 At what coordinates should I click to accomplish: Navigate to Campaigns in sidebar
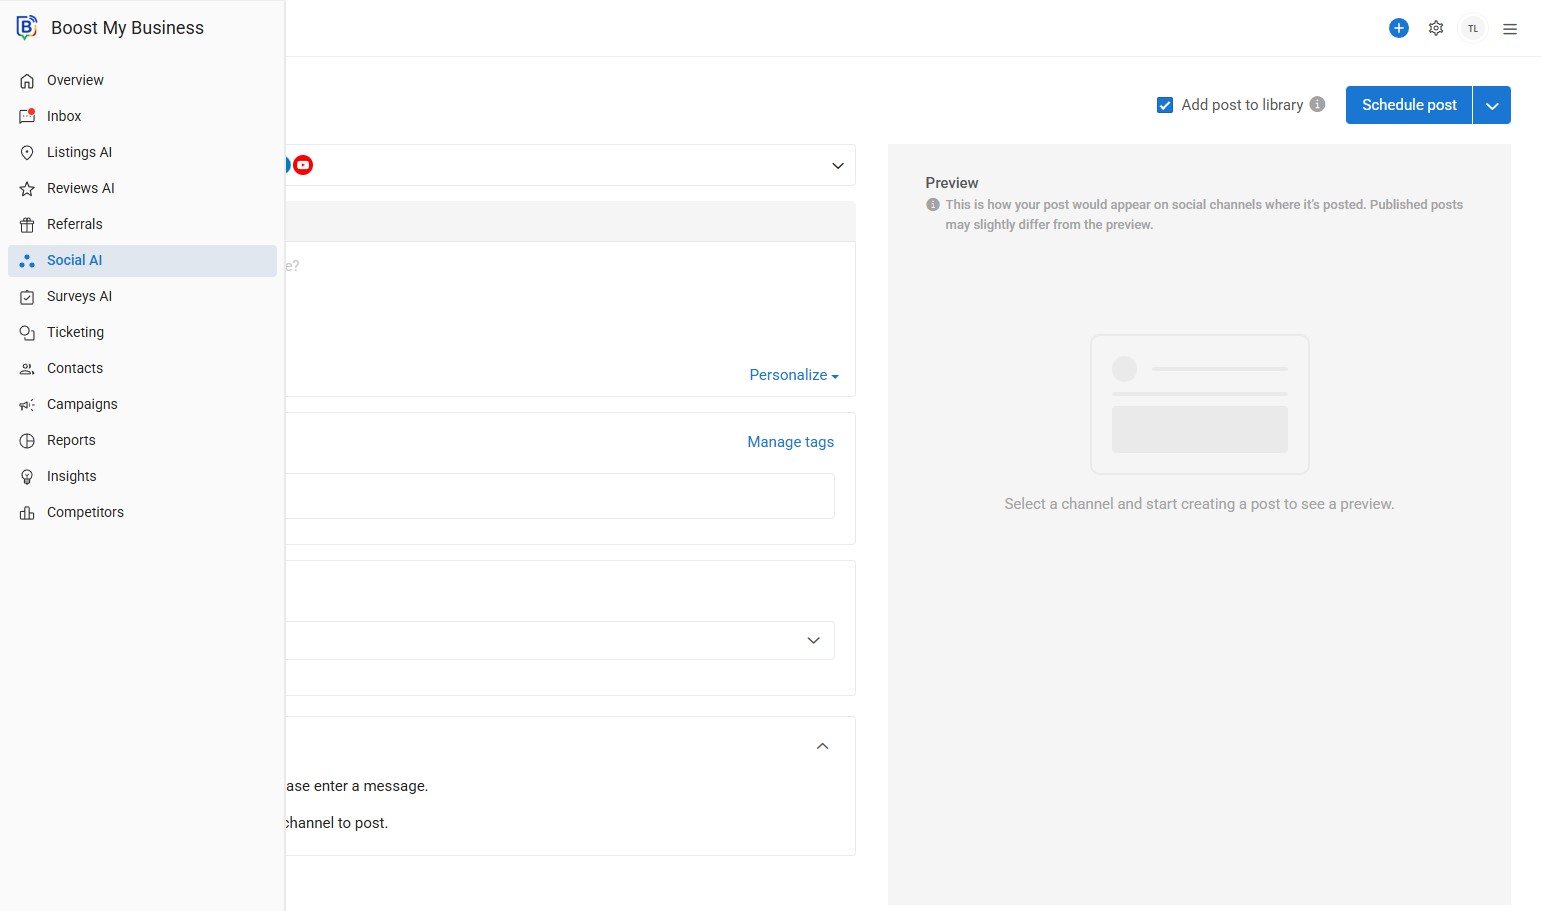coord(82,404)
